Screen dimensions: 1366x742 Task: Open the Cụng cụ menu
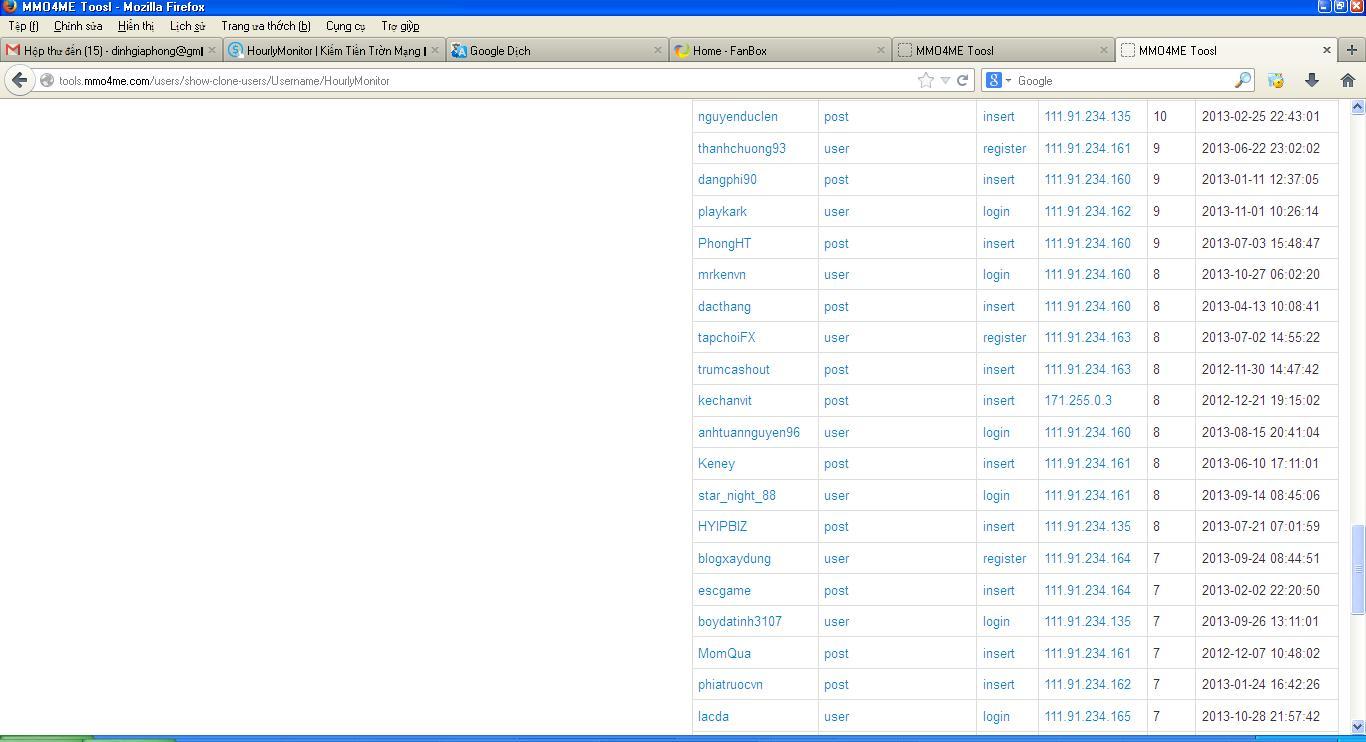pos(345,26)
